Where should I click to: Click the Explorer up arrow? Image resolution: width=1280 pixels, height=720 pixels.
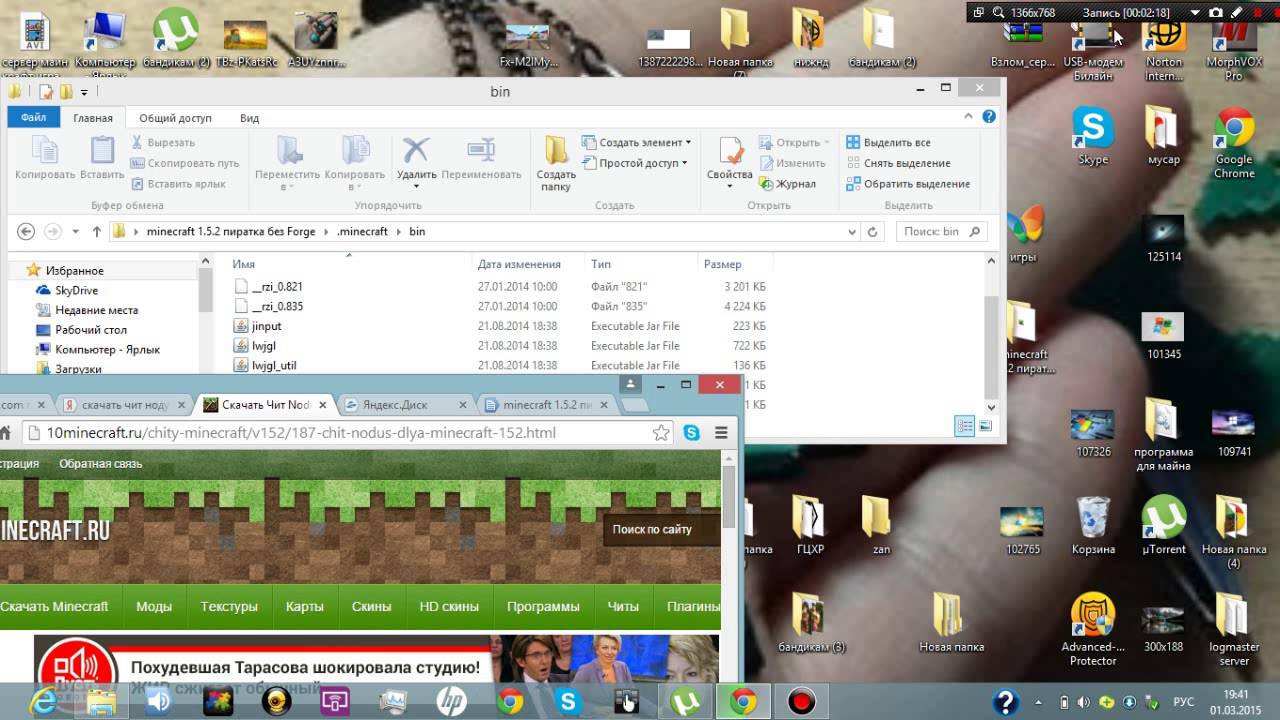97,231
